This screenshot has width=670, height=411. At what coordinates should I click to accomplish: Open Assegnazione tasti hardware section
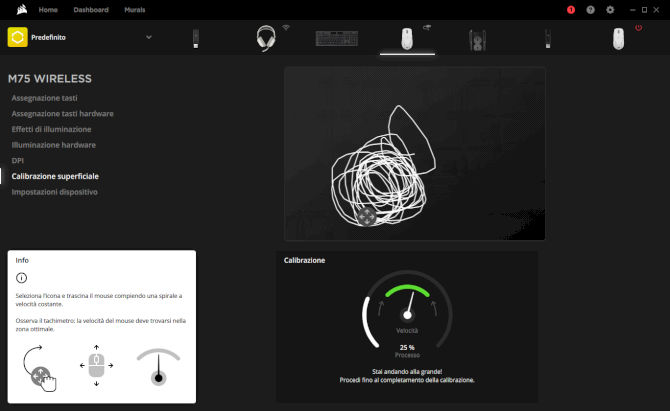[x=62, y=114]
